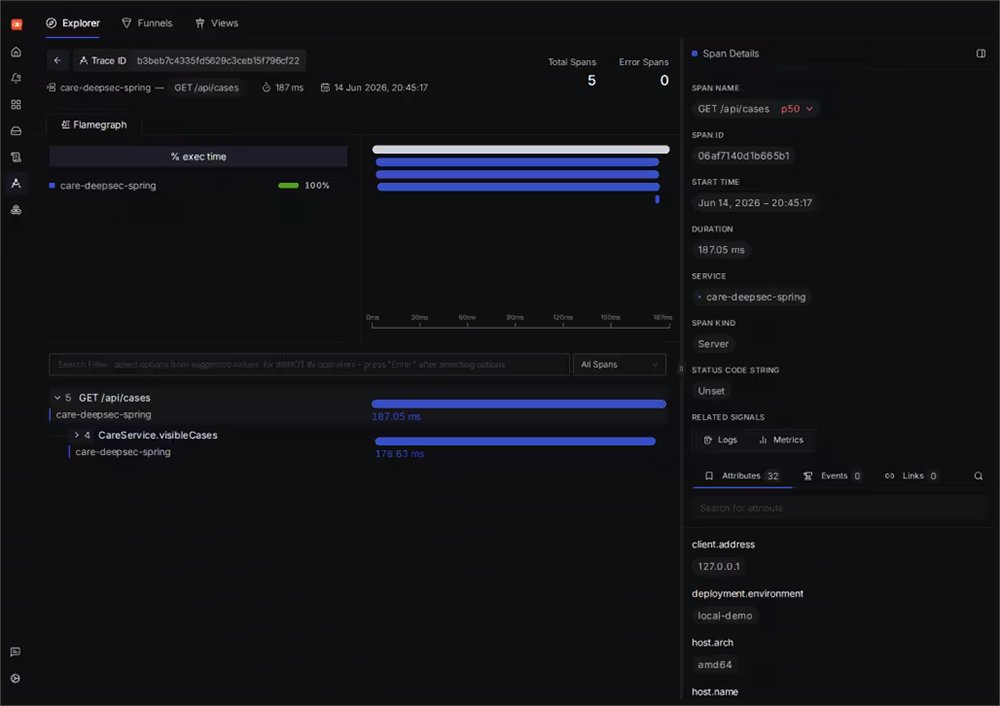The height and width of the screenshot is (706, 1000).
Task: Click the small last flamegraph span marker
Action: 657,199
